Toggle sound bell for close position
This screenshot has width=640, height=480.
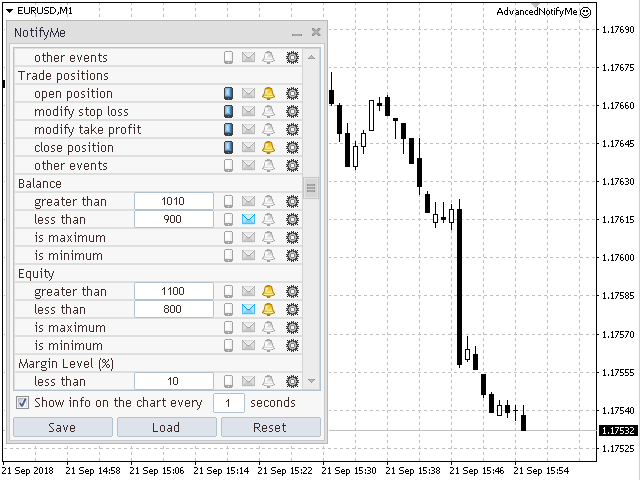click(x=268, y=147)
